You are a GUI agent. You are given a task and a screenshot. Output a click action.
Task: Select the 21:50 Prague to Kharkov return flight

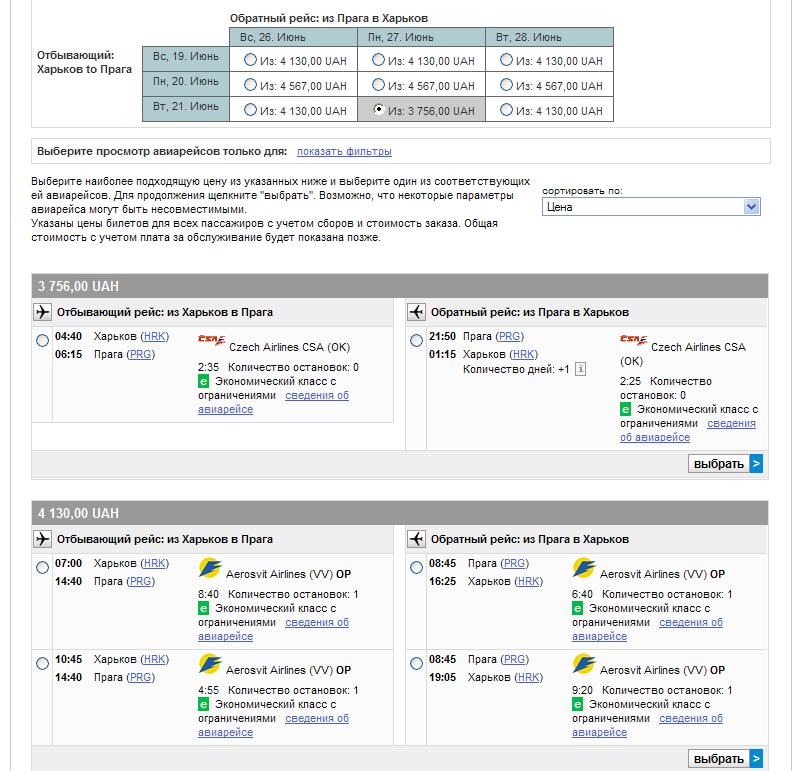click(416, 341)
